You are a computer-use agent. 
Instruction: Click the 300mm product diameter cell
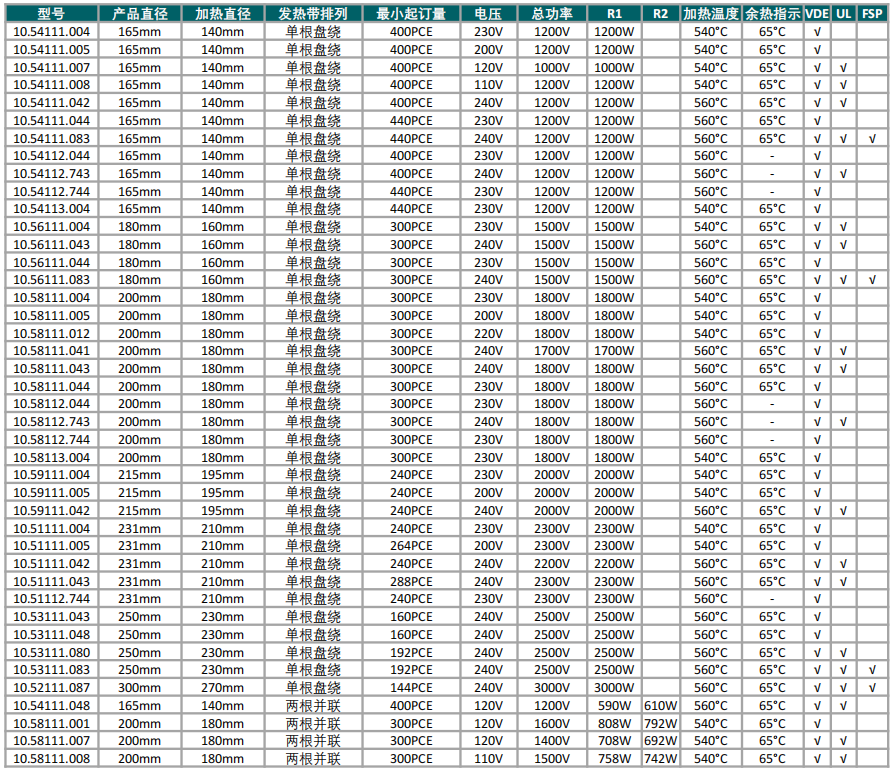140,687
